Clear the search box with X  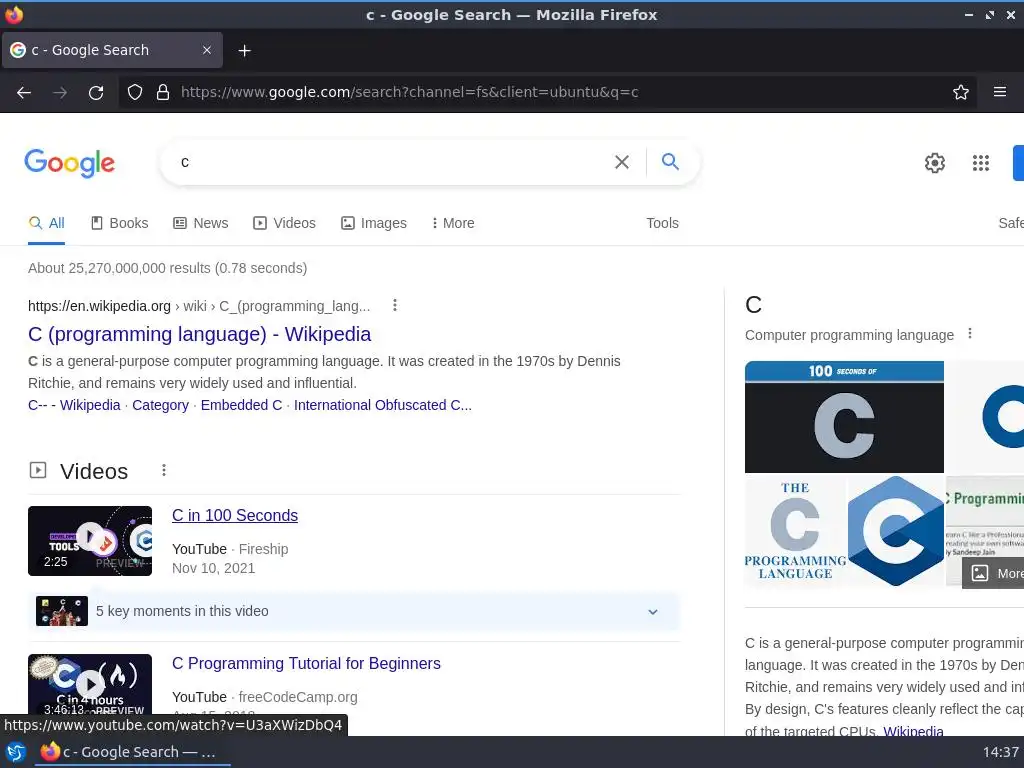(x=622, y=162)
